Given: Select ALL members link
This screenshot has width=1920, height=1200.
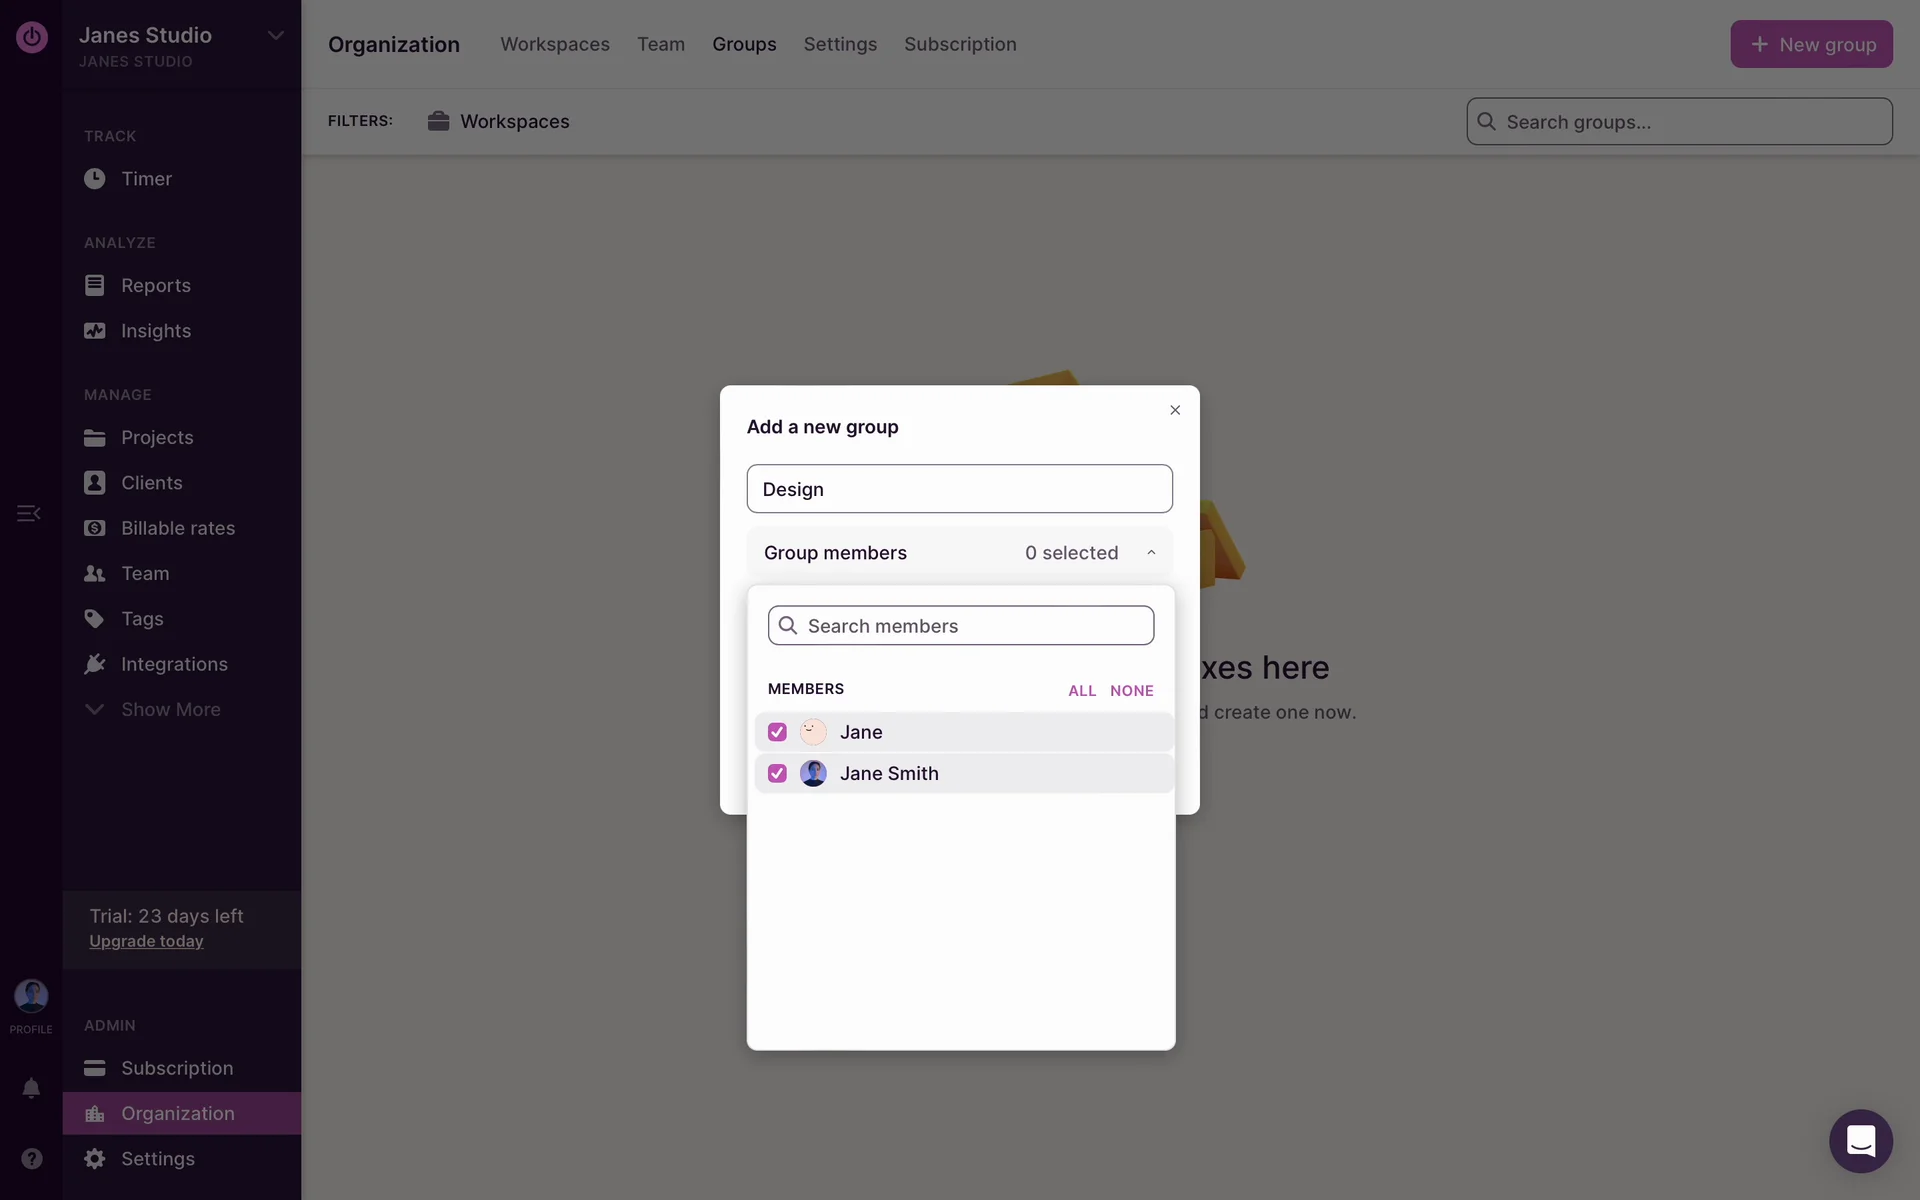Looking at the screenshot, I should click(1081, 691).
